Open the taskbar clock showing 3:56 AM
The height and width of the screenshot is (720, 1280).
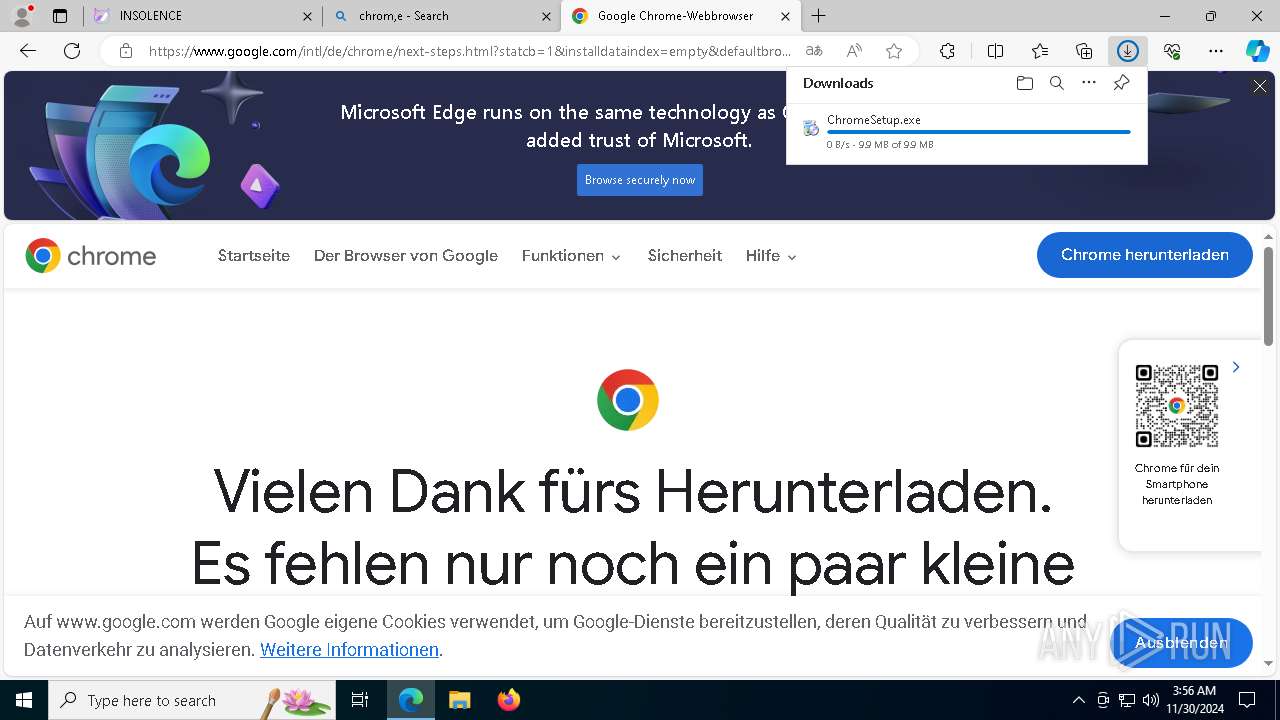[x=1194, y=700]
